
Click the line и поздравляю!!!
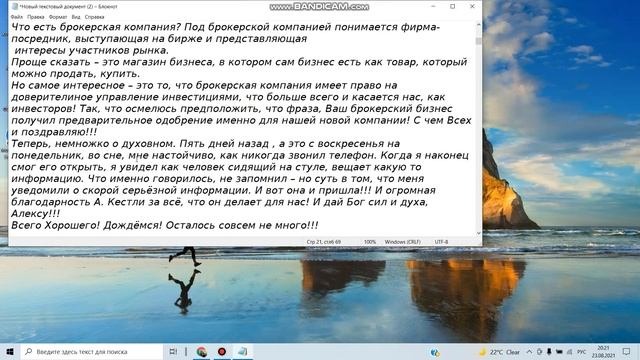(x=54, y=132)
